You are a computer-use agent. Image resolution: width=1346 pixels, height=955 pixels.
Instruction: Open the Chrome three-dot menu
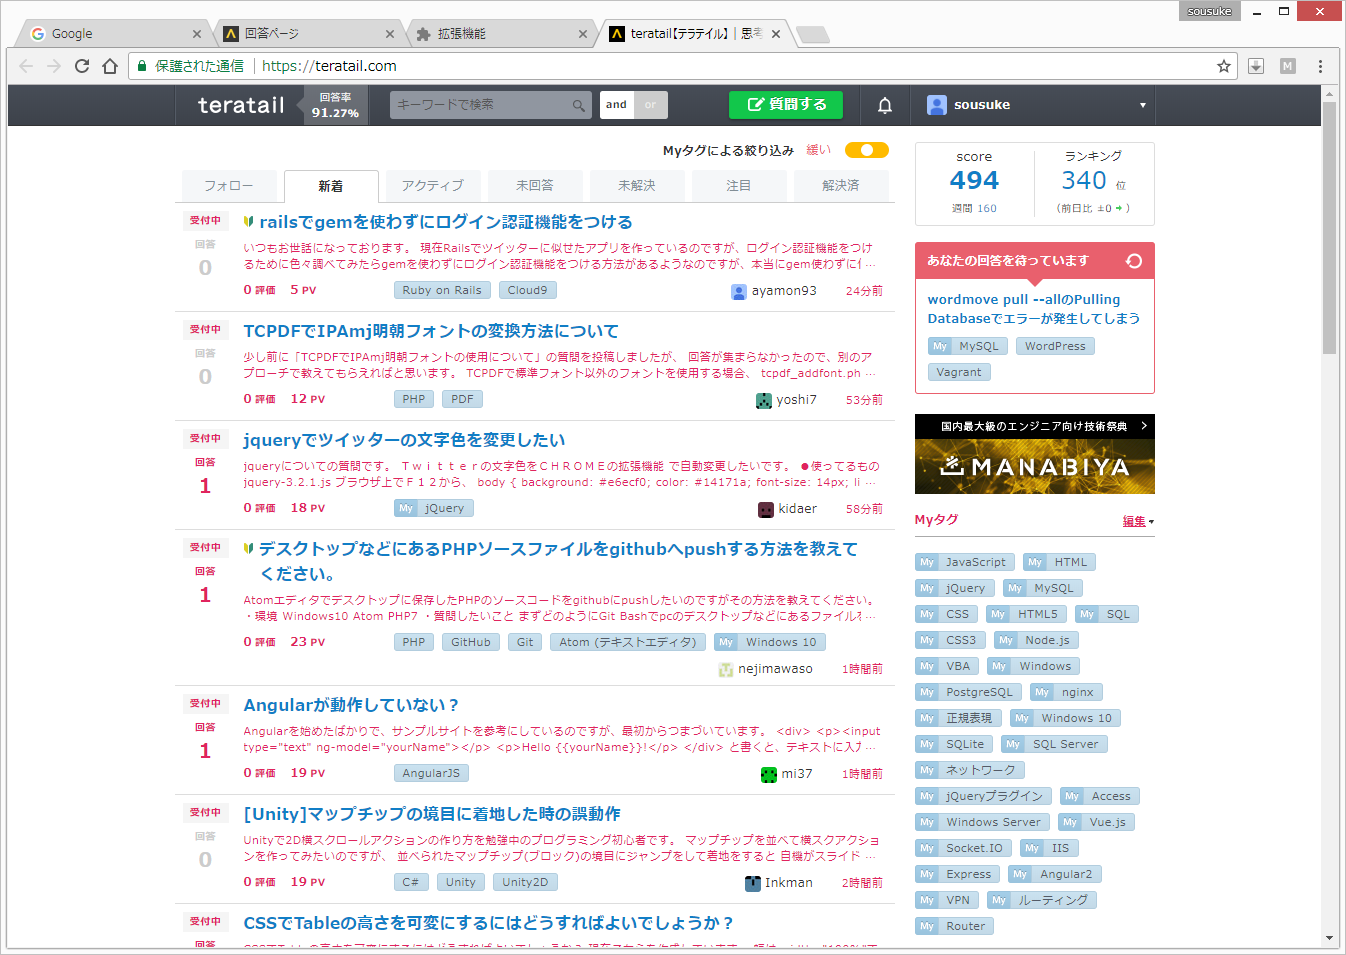(1320, 66)
